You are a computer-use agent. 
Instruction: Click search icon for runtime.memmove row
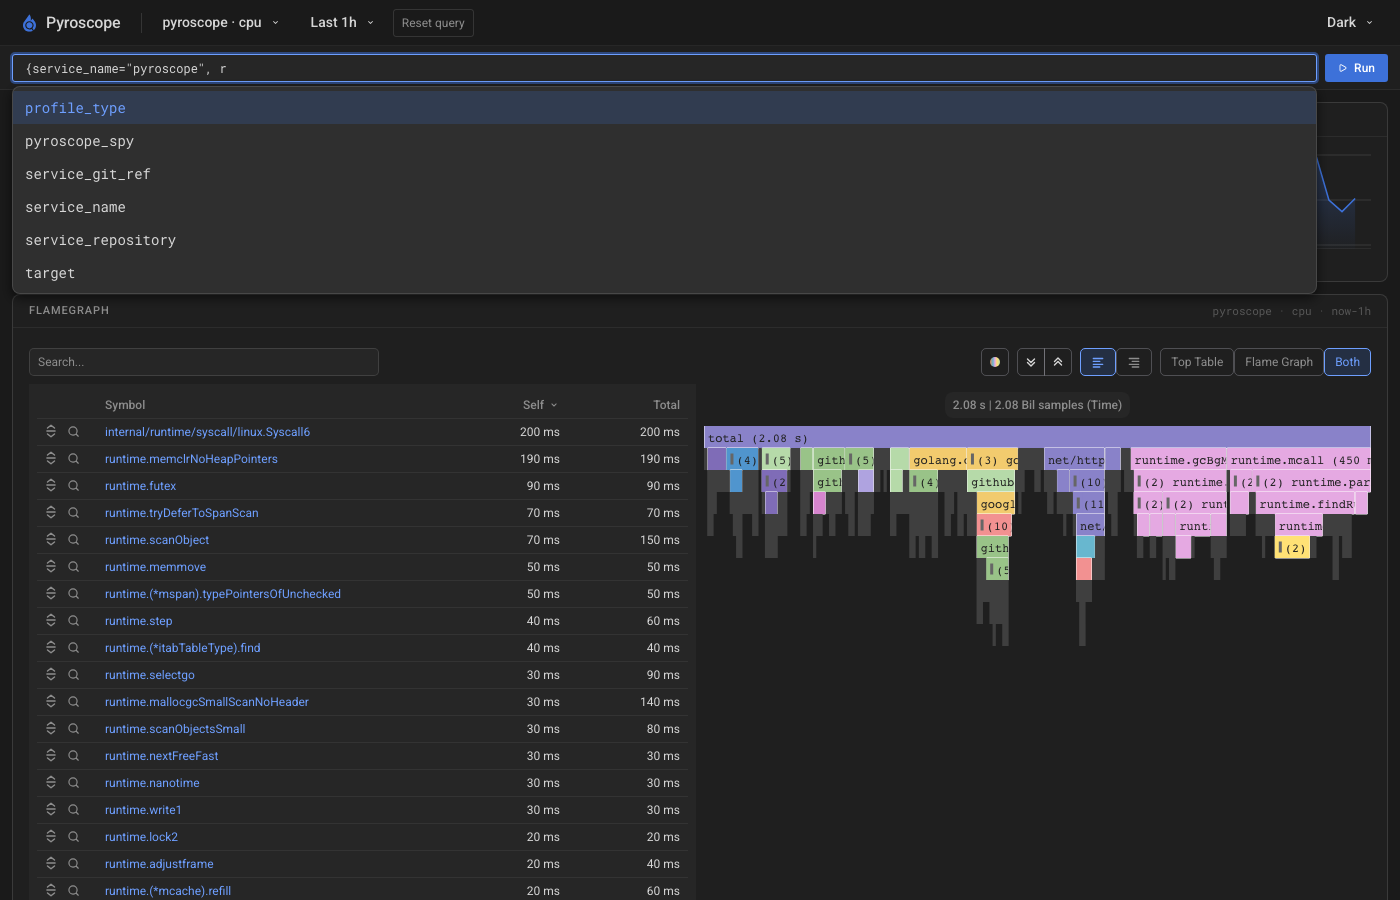[74, 567]
